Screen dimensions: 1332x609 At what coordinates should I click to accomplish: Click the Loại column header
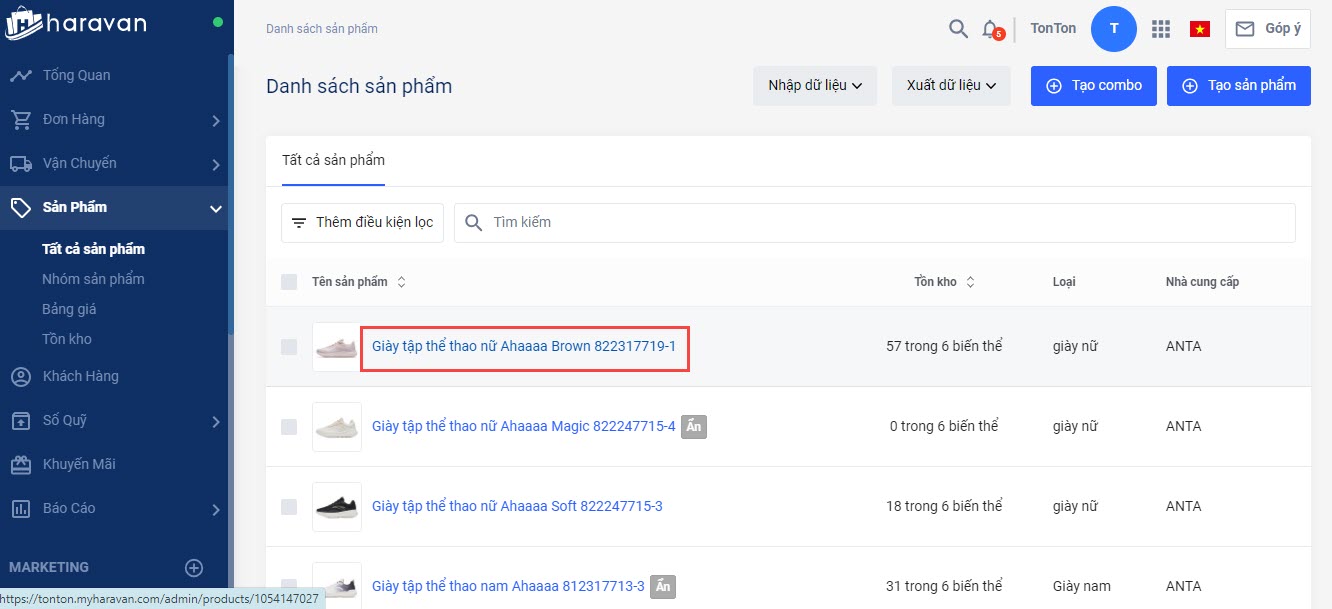[1064, 282]
